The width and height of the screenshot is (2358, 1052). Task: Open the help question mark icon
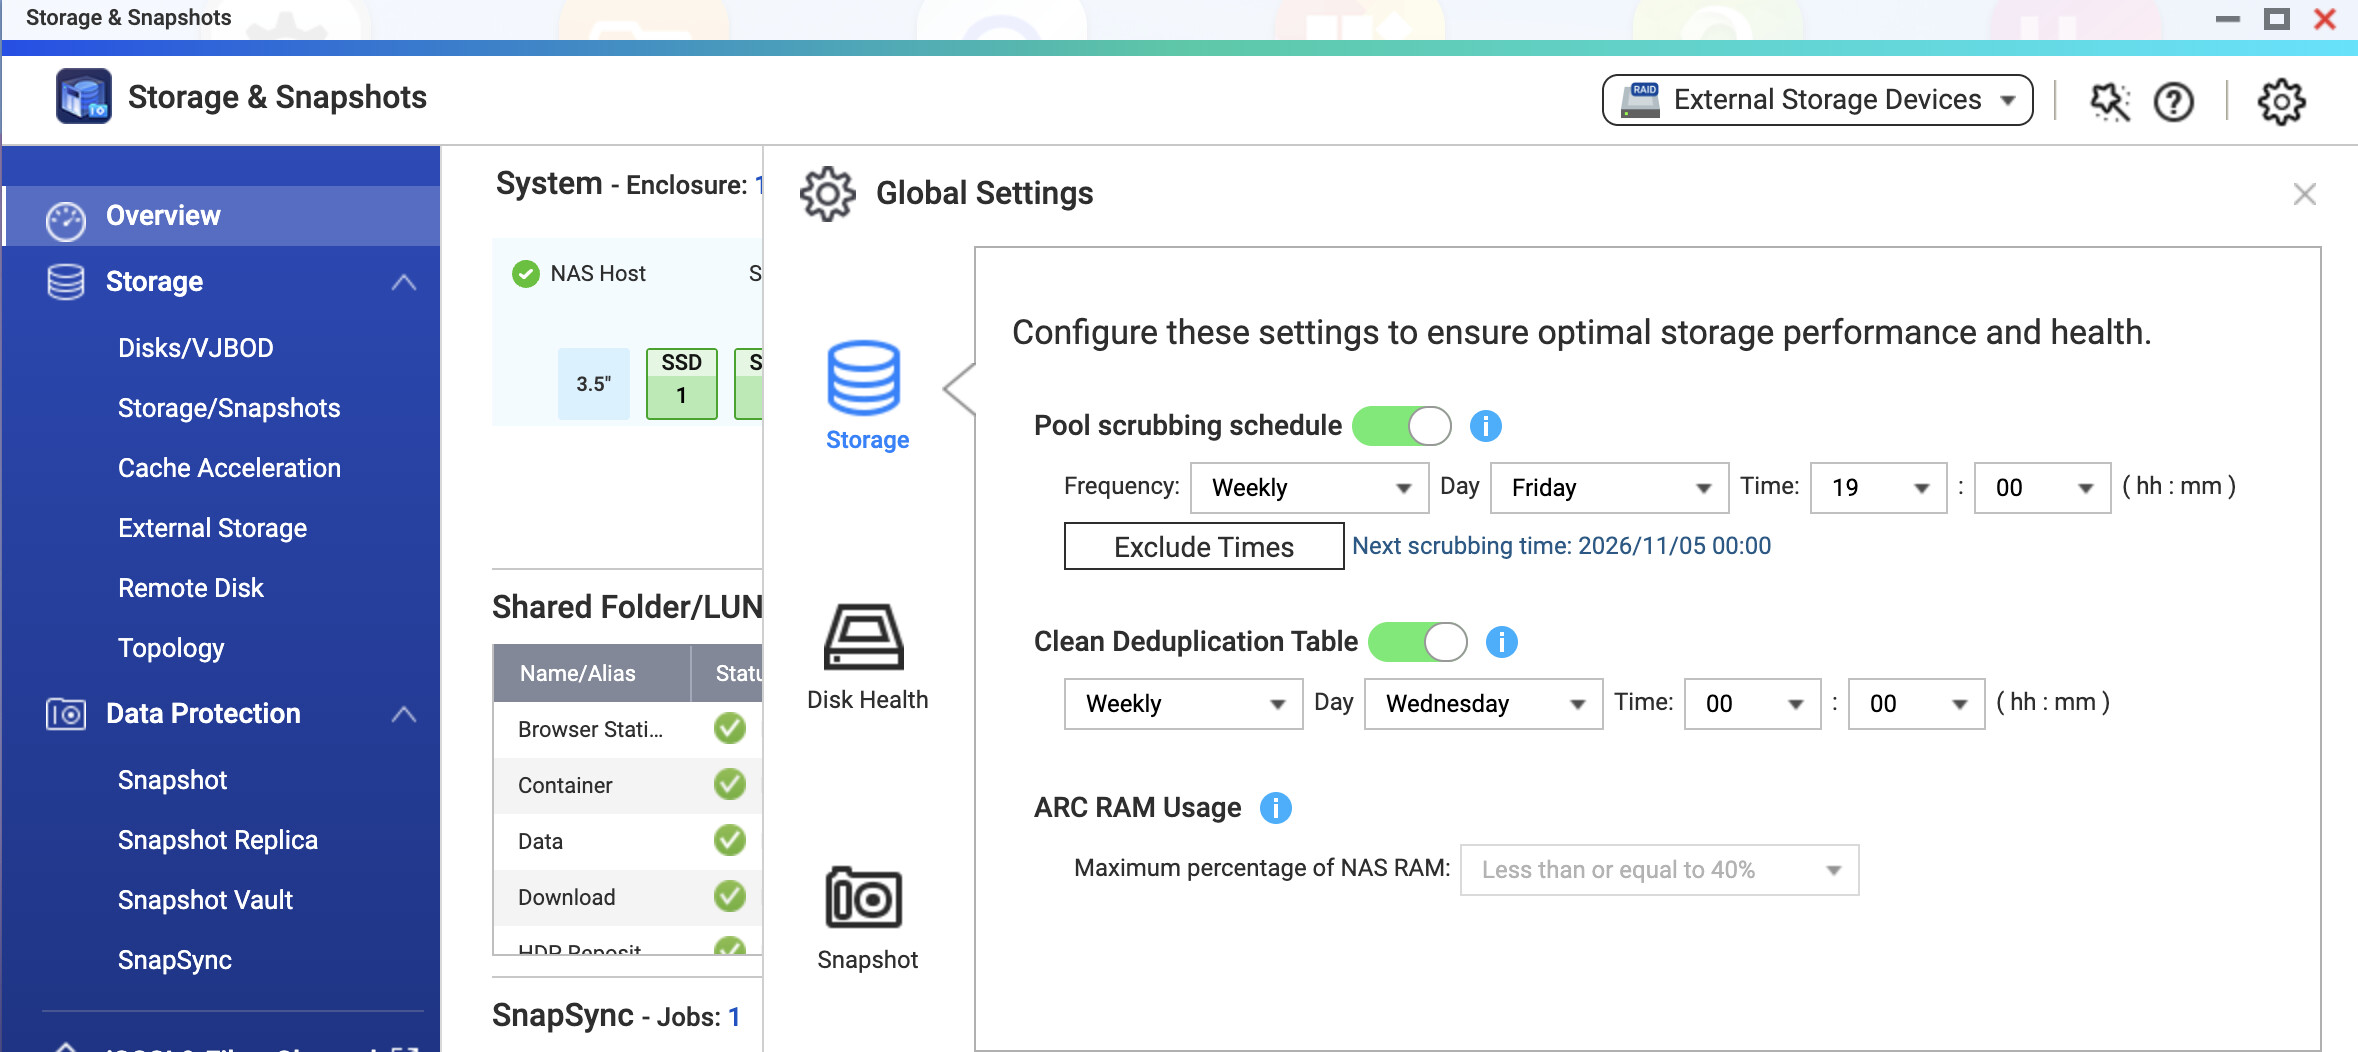2173,102
